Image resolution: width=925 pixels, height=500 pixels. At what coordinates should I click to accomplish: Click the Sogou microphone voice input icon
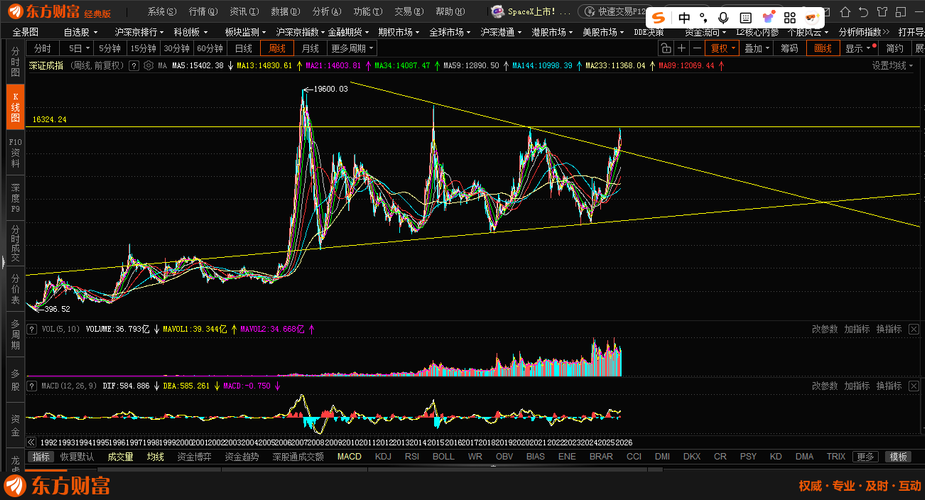click(723, 18)
